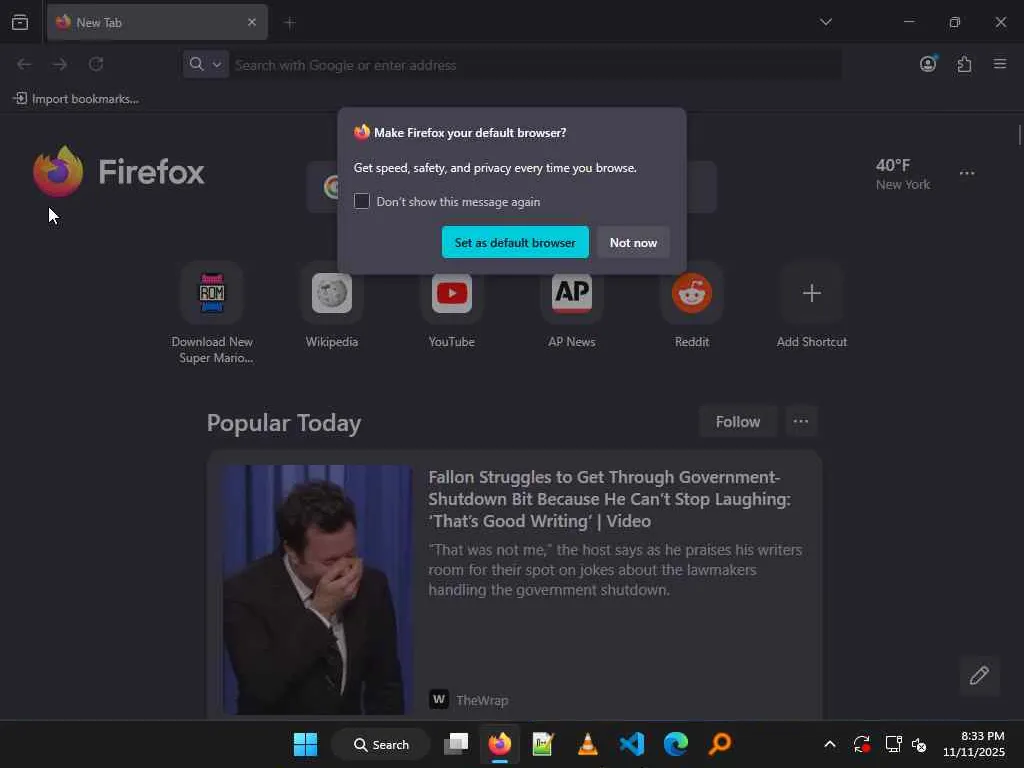
Task: Expand the list all tabs chevron
Action: pos(825,22)
